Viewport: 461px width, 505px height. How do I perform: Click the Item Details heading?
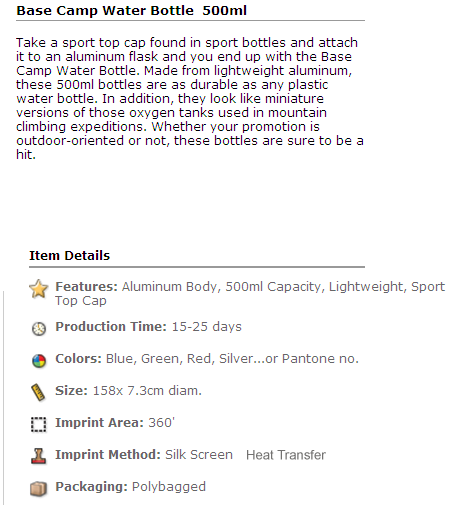coord(69,256)
